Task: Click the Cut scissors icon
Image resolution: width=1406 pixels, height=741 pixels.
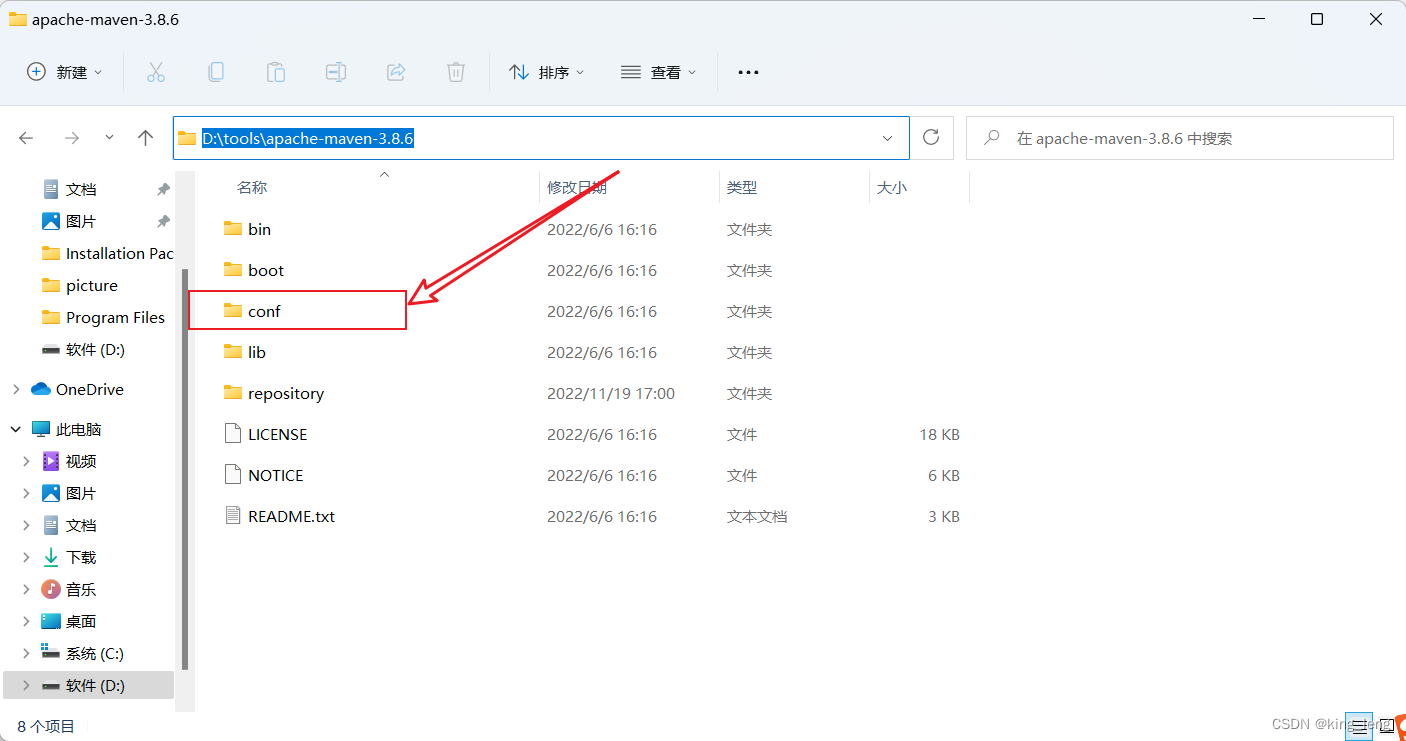Action: point(155,72)
